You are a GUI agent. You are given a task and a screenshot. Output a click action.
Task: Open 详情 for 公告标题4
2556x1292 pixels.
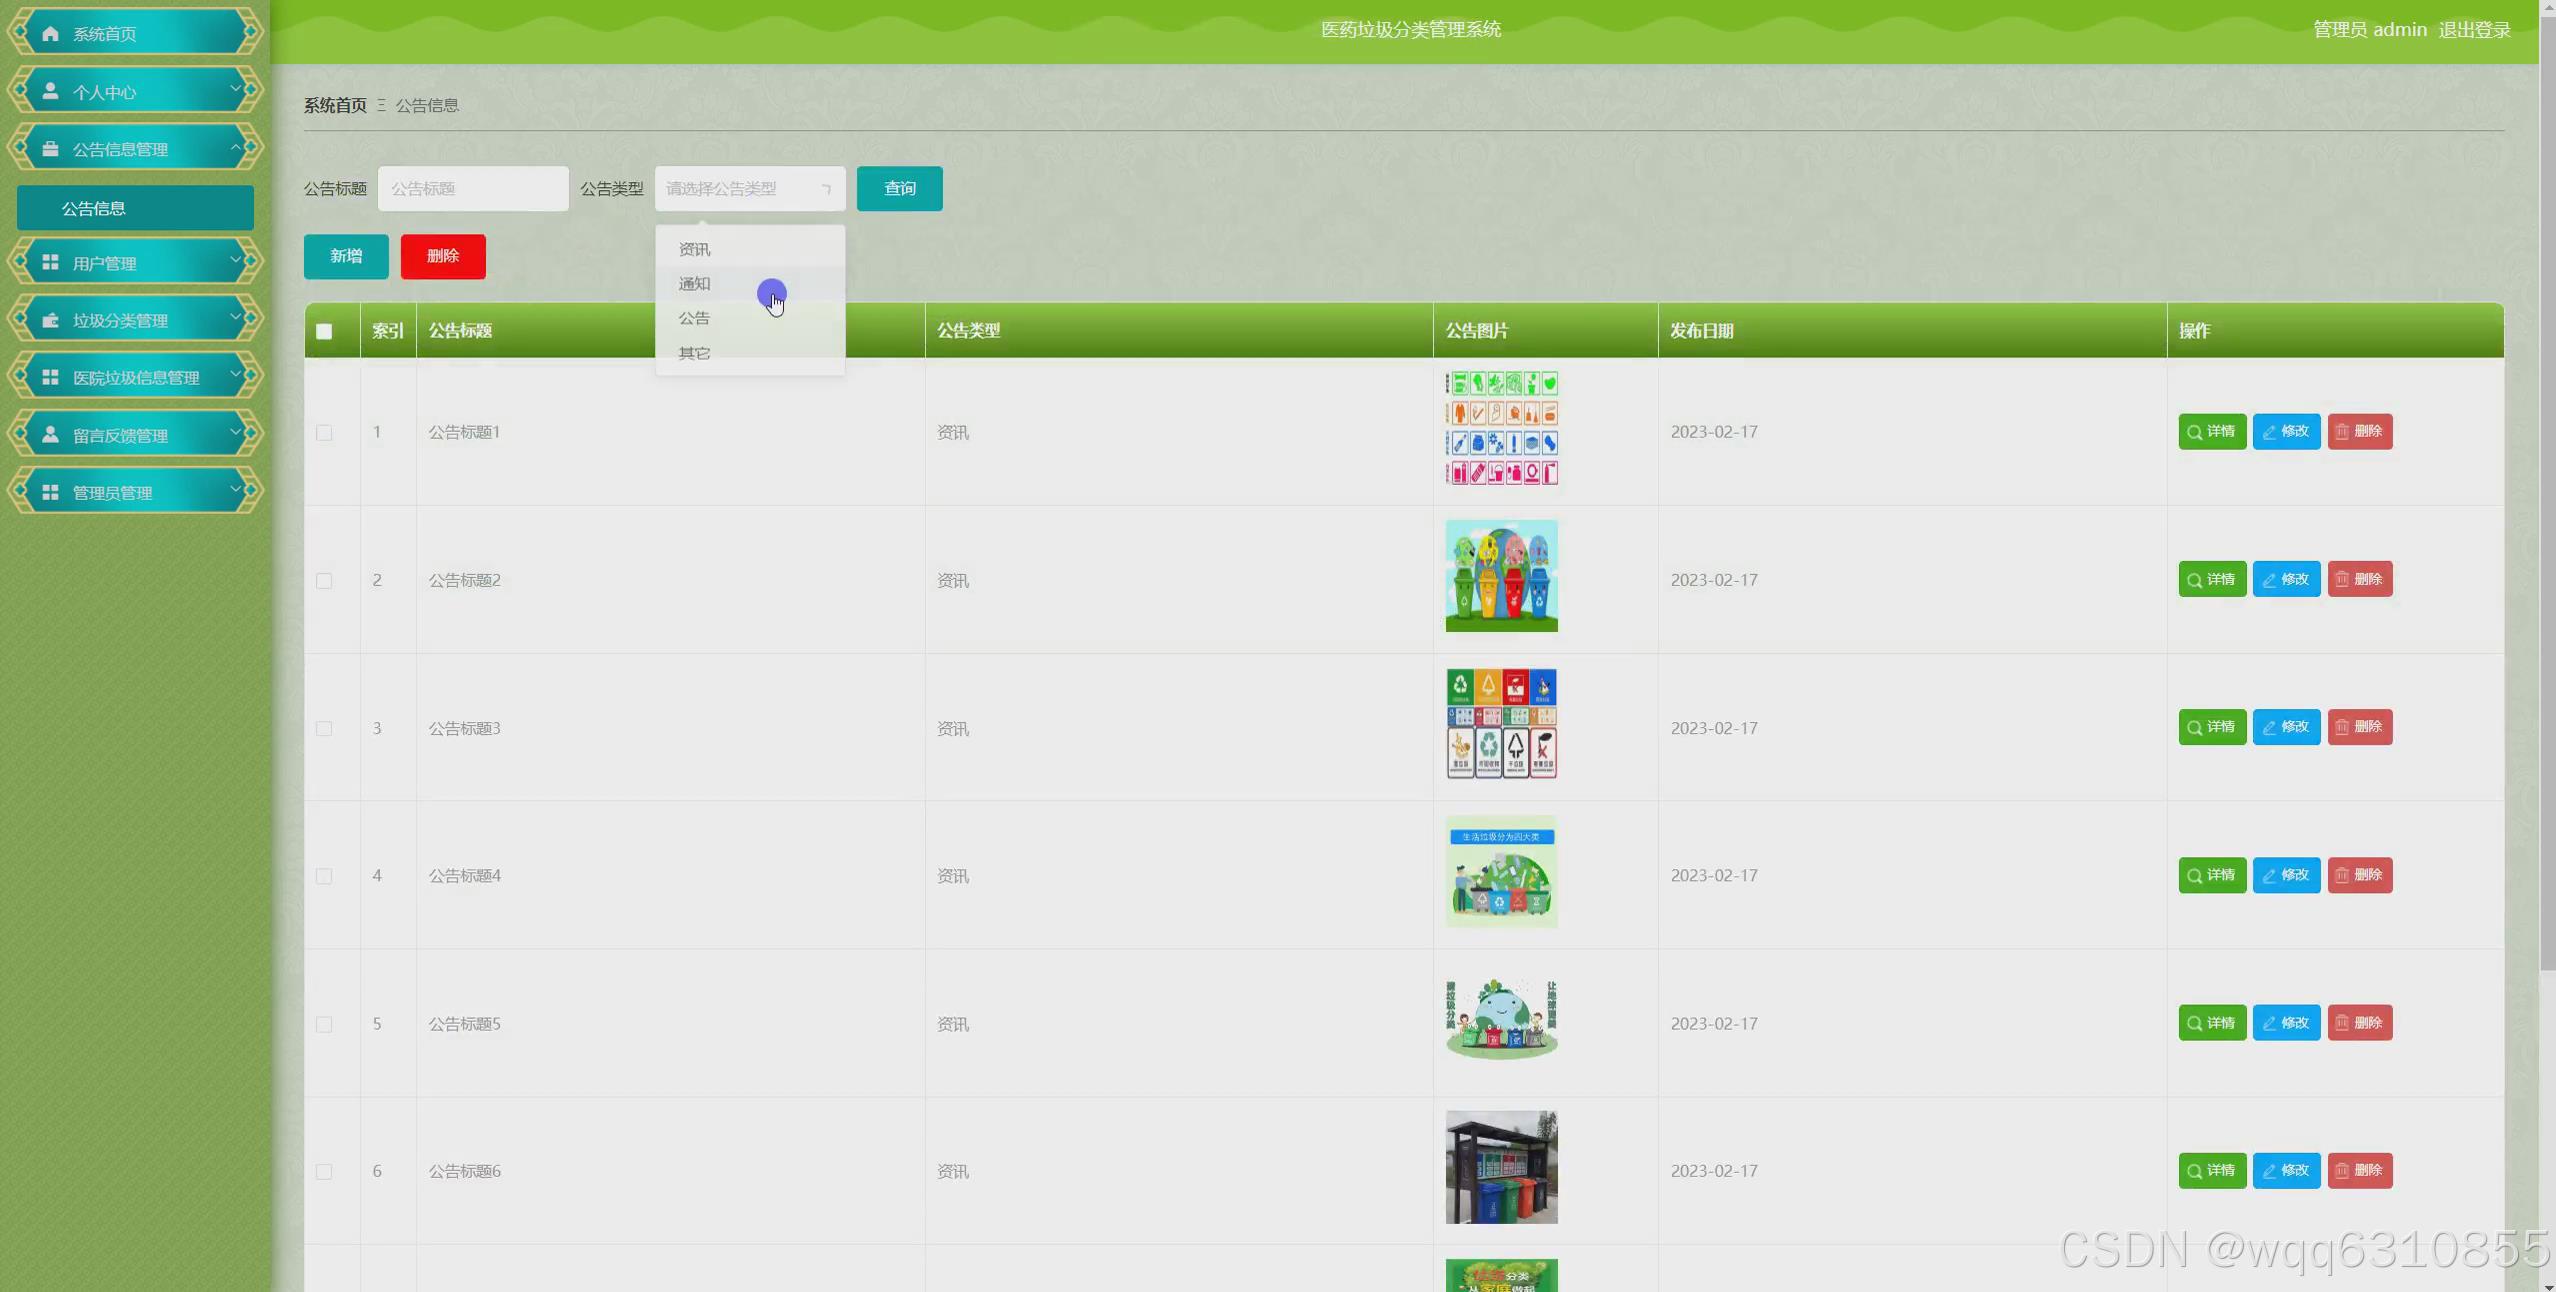tap(2211, 875)
